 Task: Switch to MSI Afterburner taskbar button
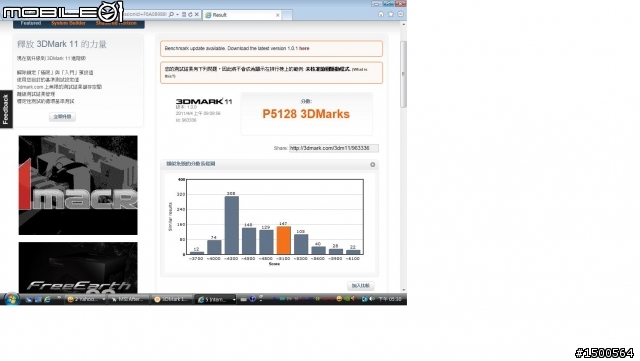(129, 299)
